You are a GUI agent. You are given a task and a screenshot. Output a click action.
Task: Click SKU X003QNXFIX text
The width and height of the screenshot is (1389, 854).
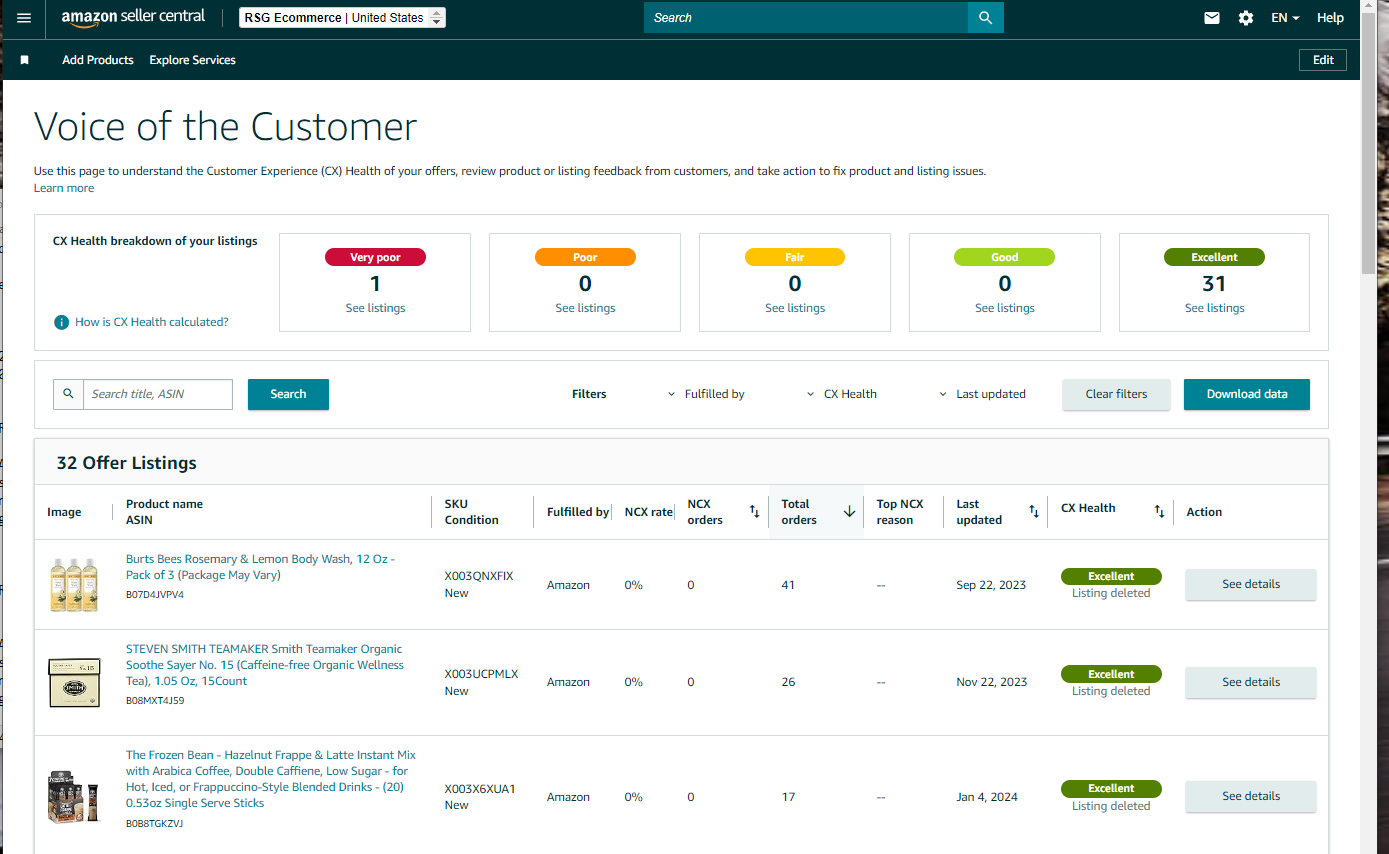click(x=479, y=576)
